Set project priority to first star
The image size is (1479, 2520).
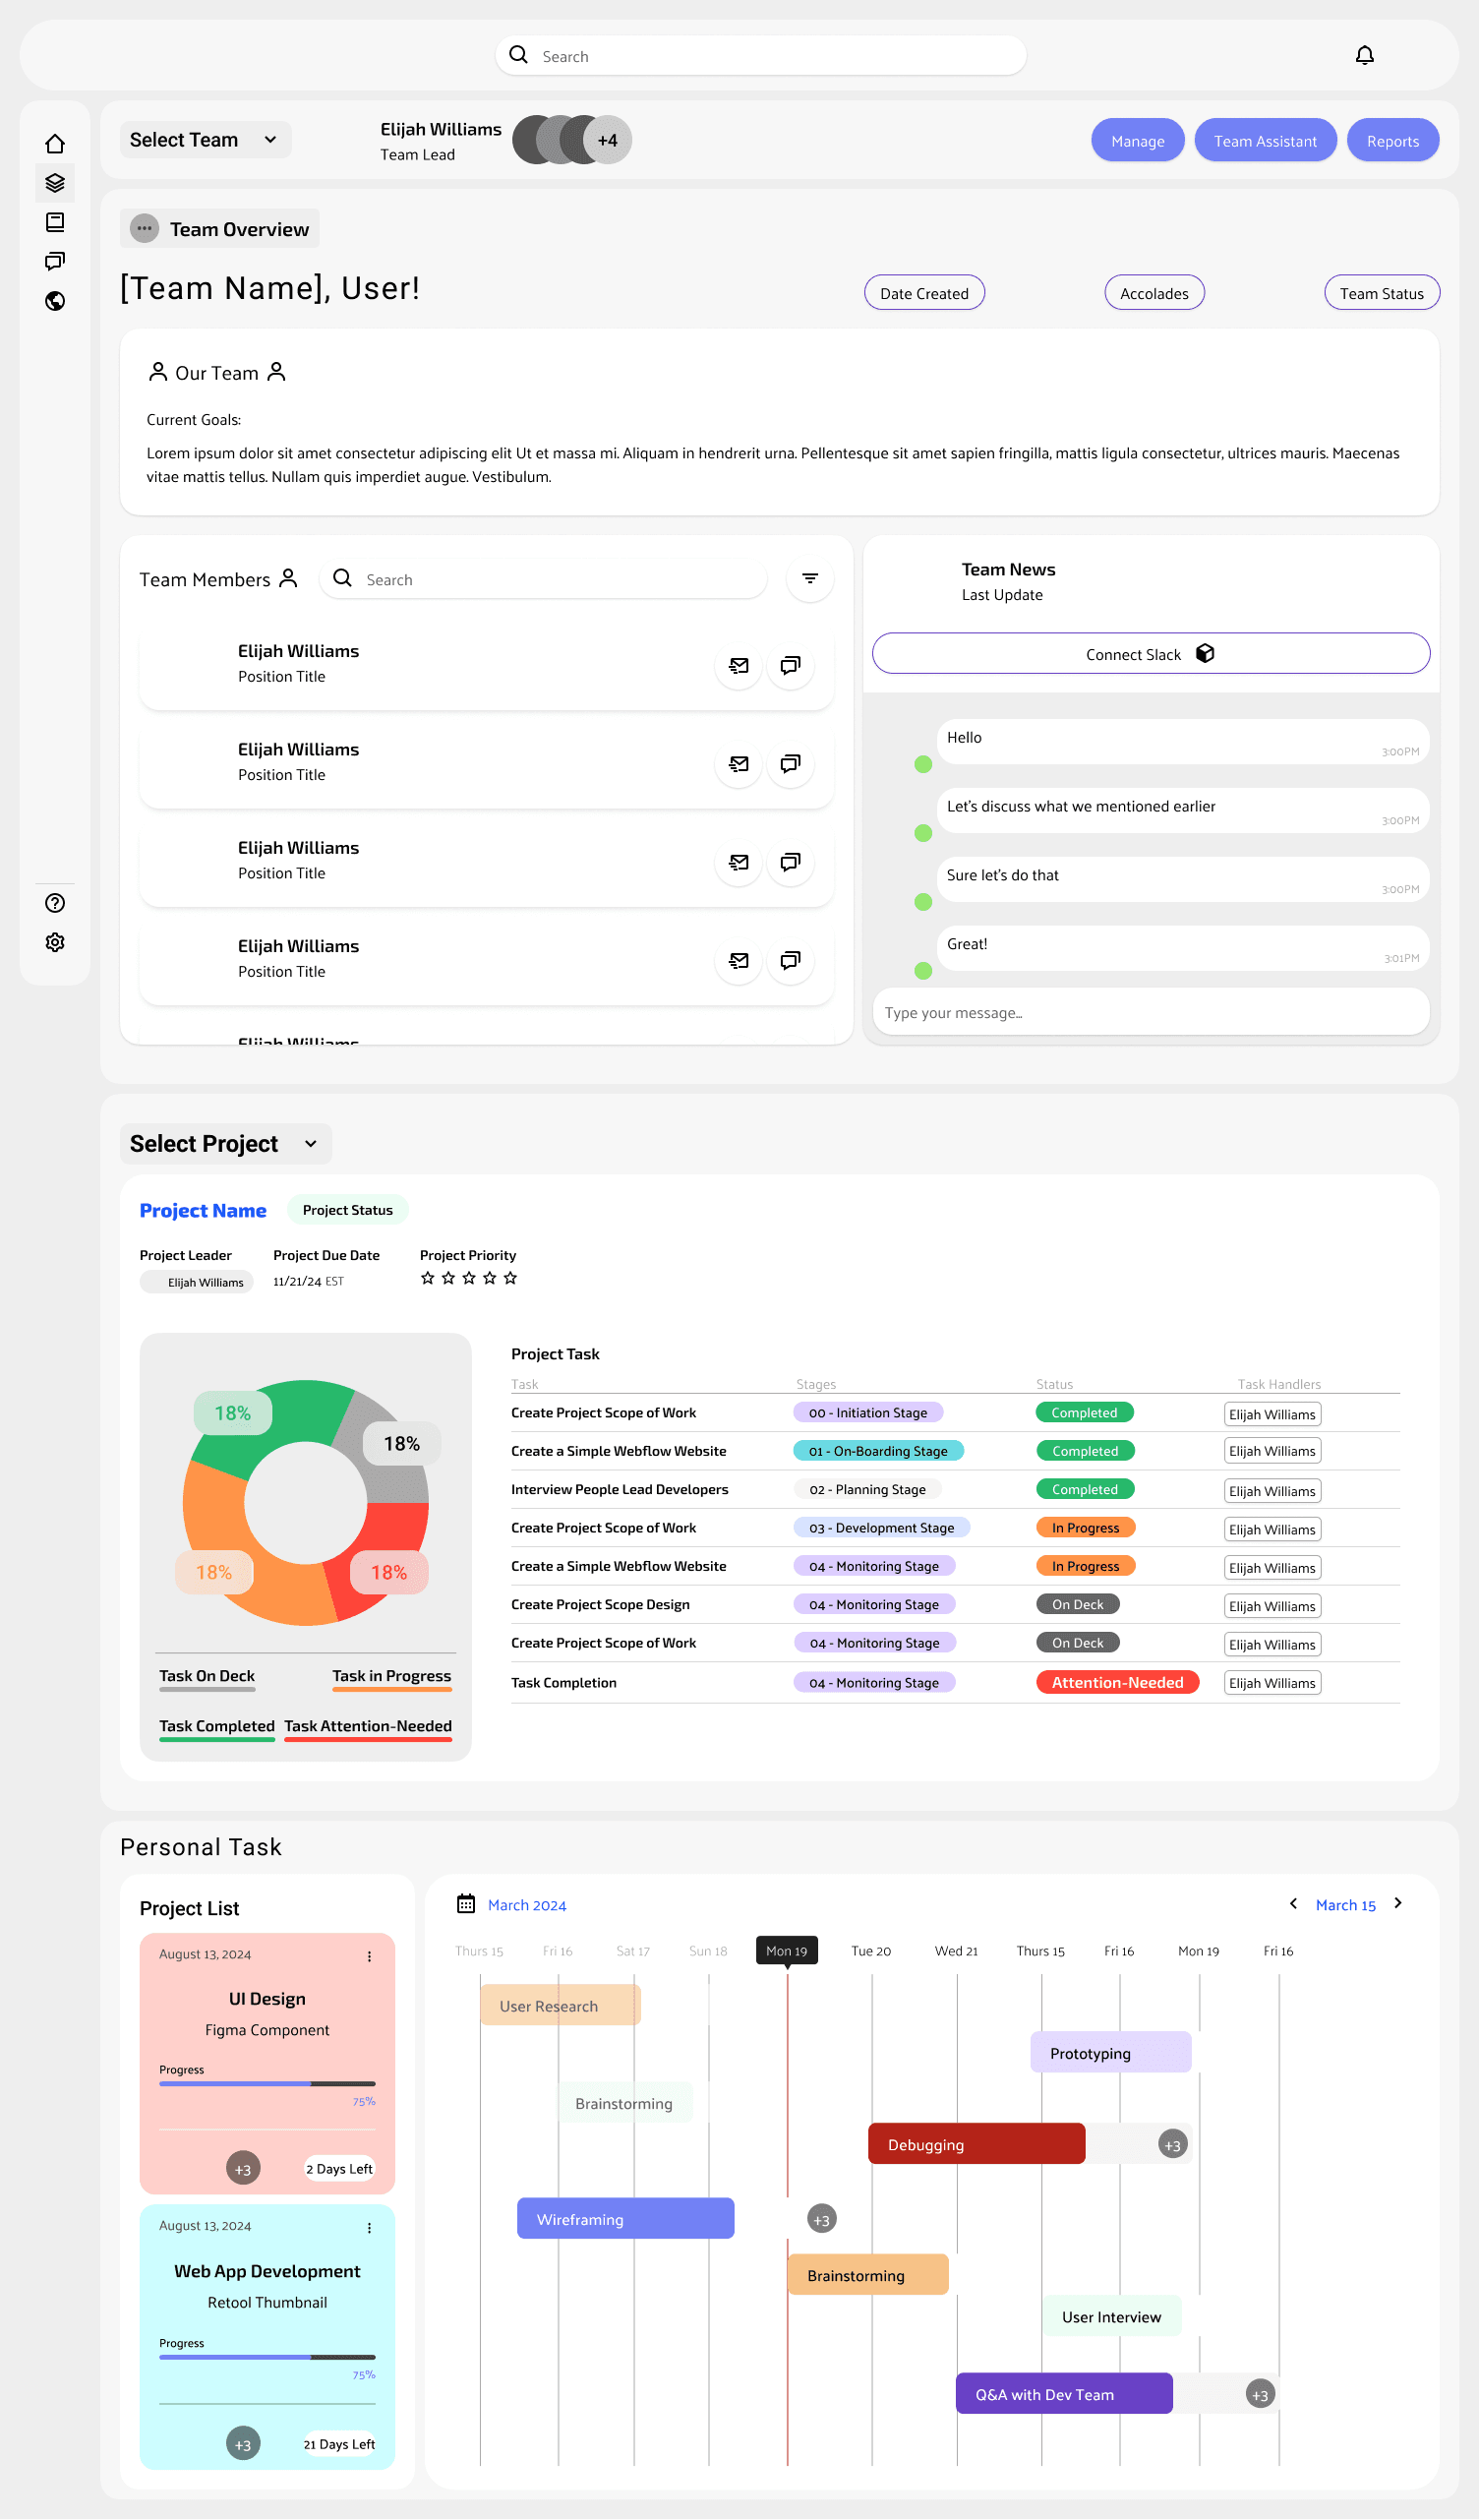(428, 1278)
